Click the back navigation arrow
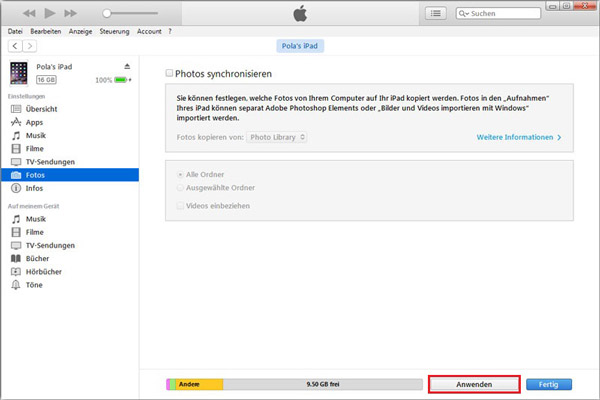The width and height of the screenshot is (600, 400). pyautogui.click(x=12, y=46)
